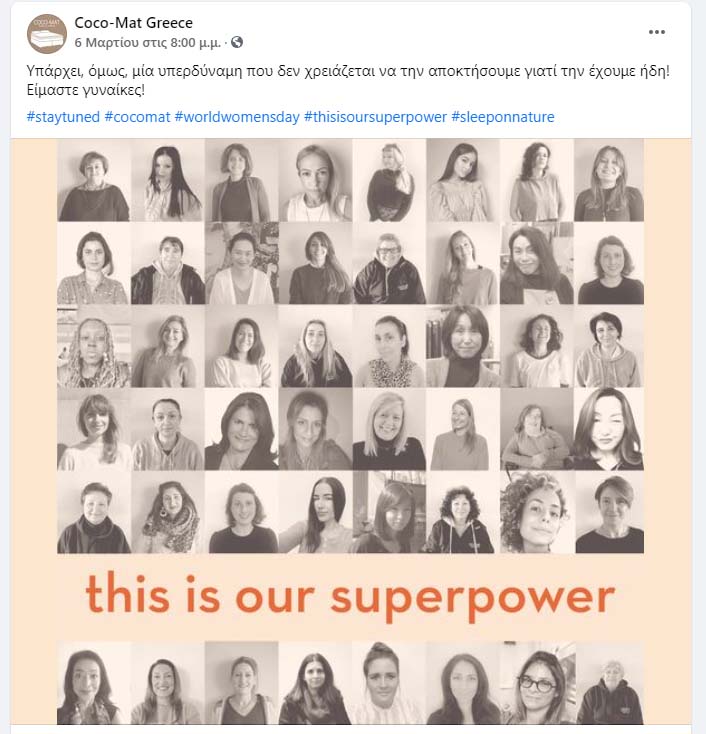The image size is (706, 734).
Task: Click the bottom-right portrait below the superpower text
Action: (608, 684)
